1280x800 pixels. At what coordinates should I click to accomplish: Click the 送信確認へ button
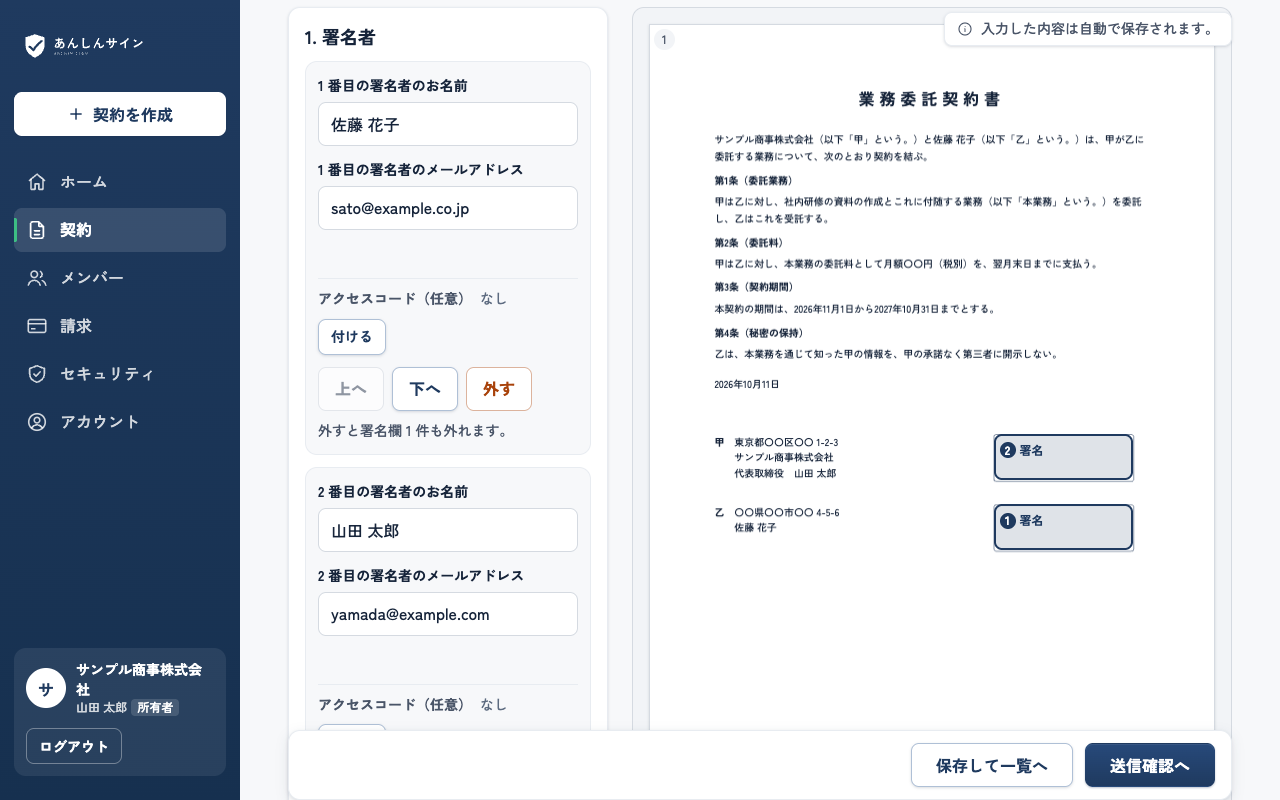[1150, 766]
